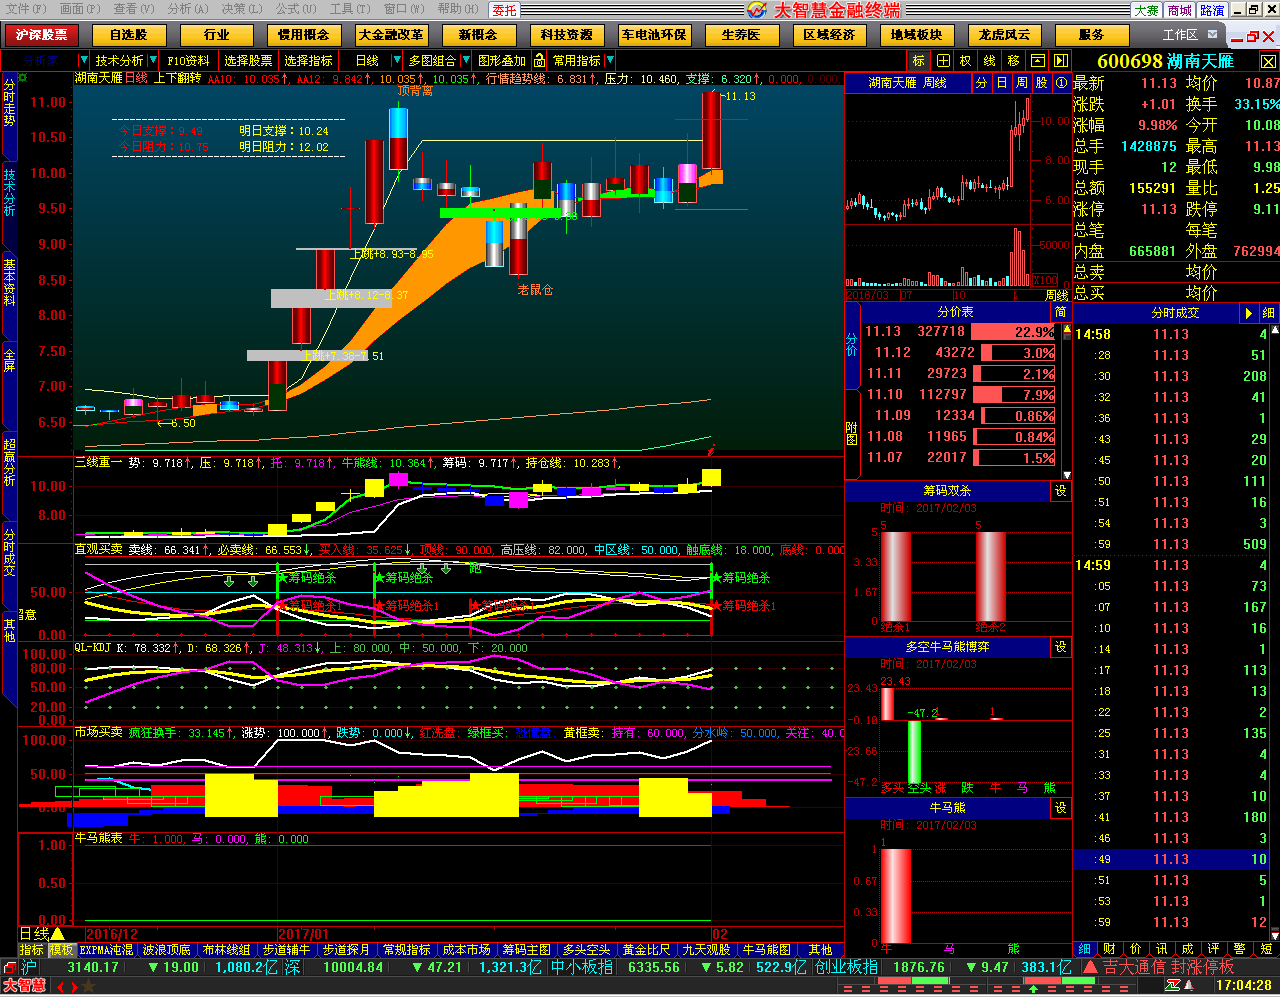Toggle the 评 tab in bottom-right strip
The height and width of the screenshot is (997, 1280).
1214,949
